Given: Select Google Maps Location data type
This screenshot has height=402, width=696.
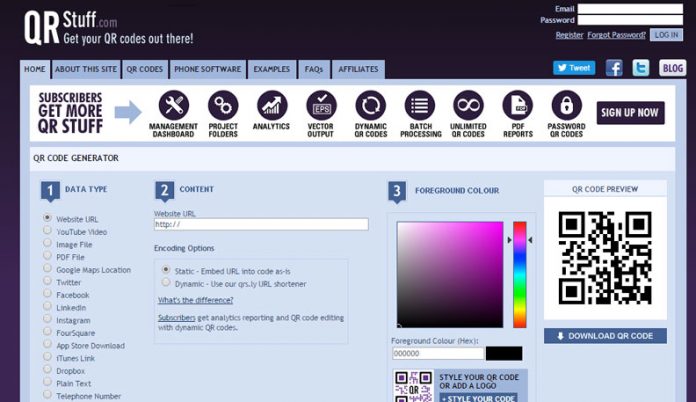Looking at the screenshot, I should [47, 268].
